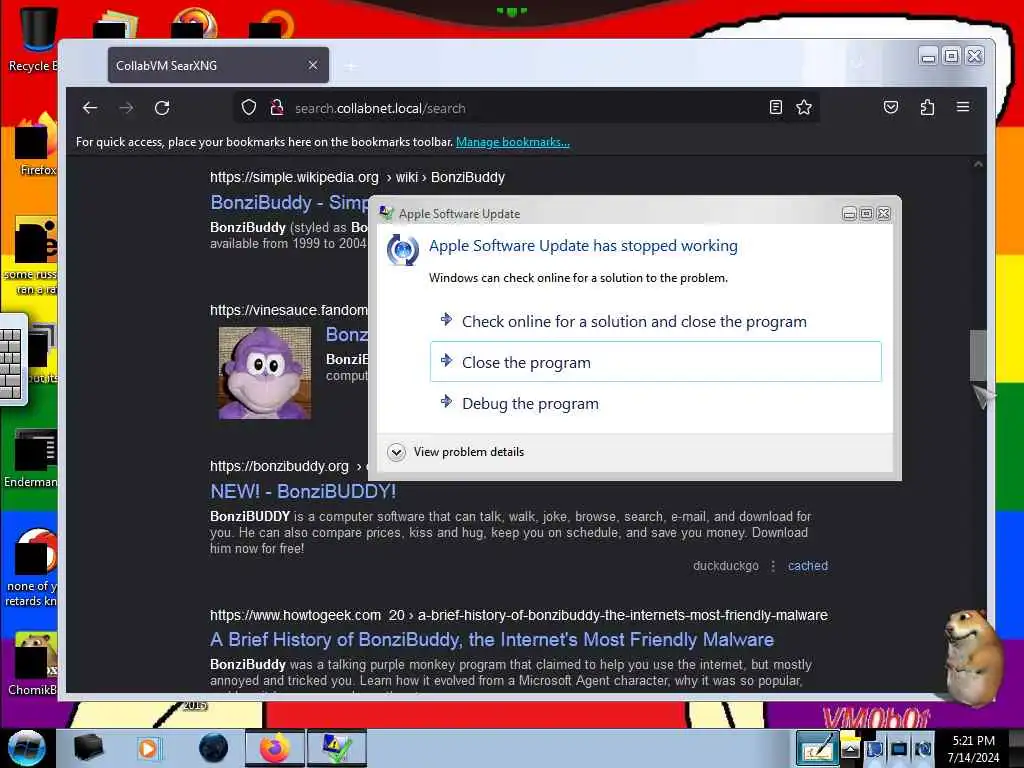Open tracking protection shield icon
This screenshot has height=768, width=1024.
(249, 107)
